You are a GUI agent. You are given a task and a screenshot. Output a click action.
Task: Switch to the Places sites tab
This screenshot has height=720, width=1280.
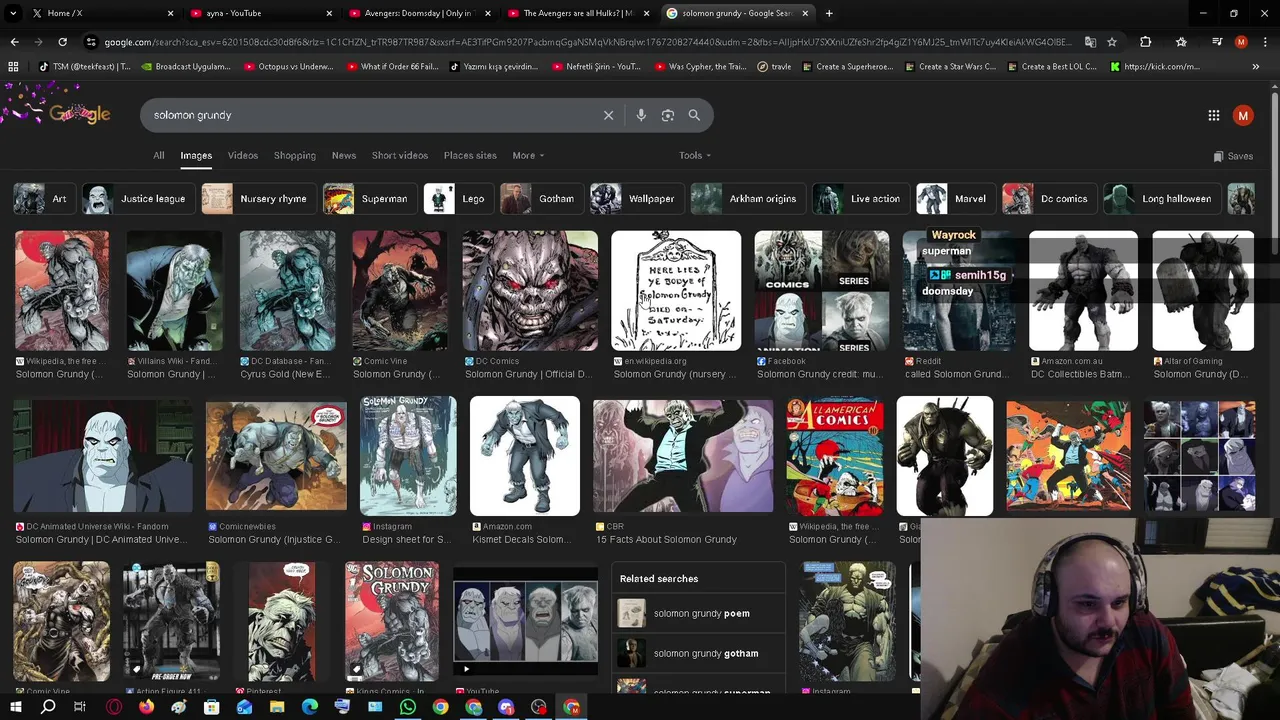point(470,155)
